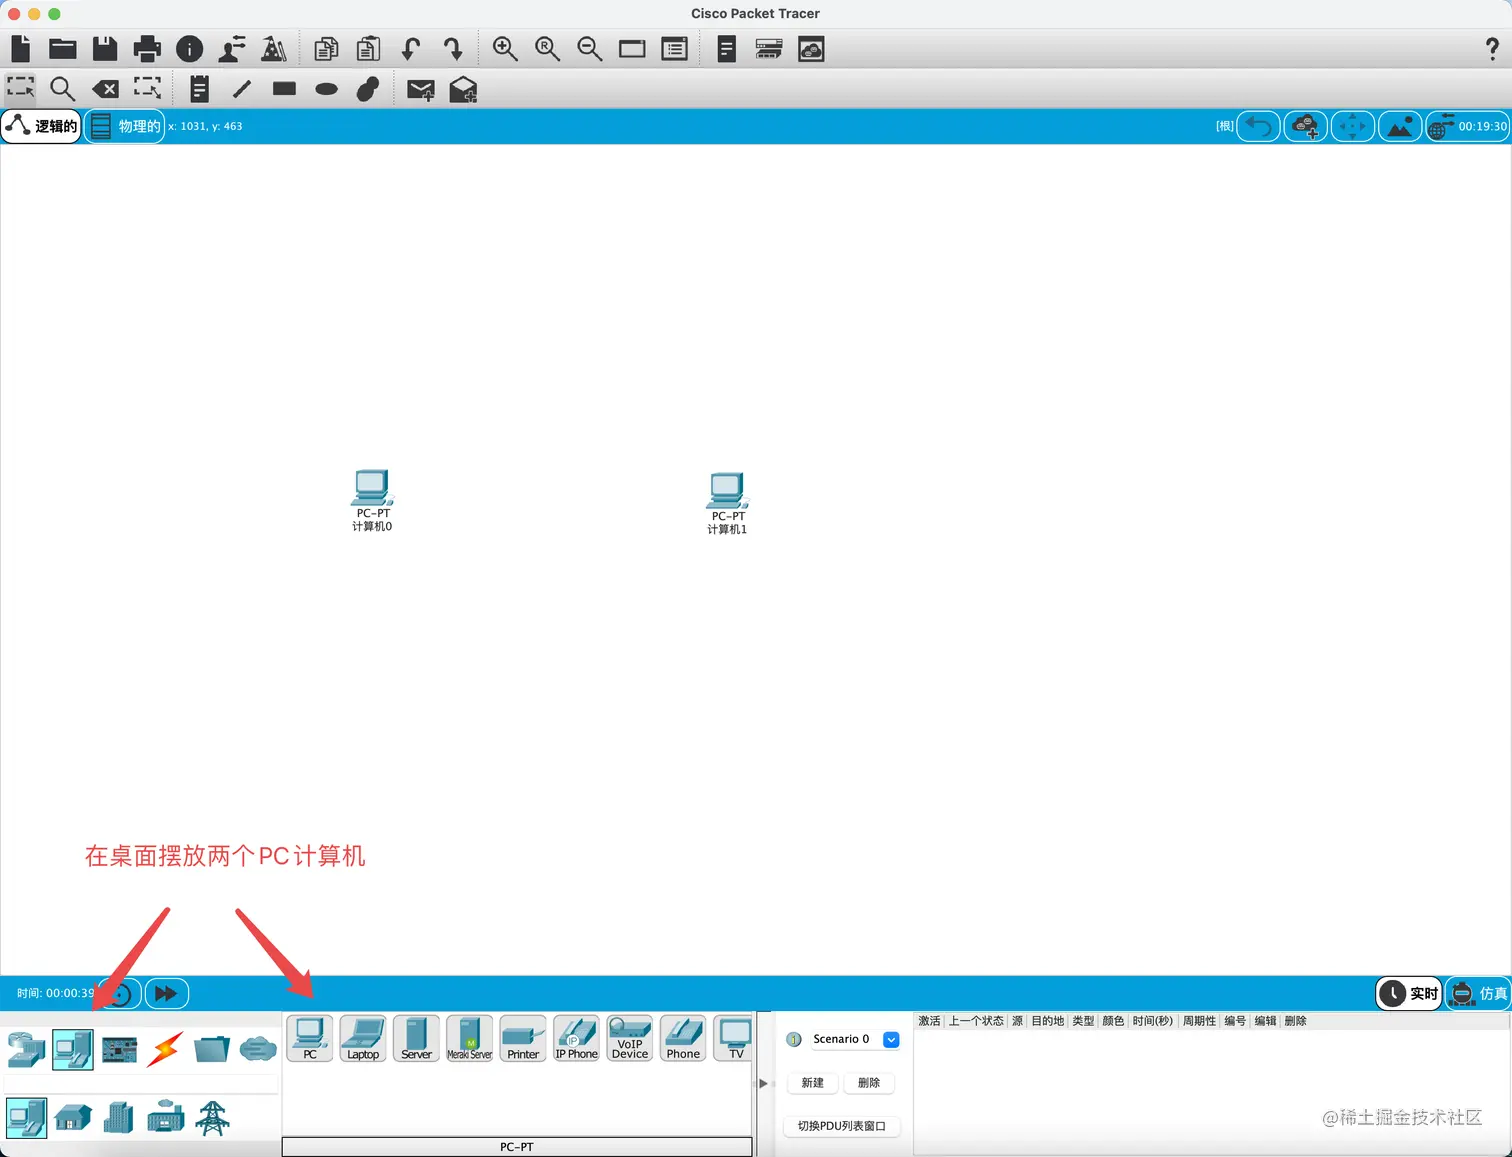Choose the Smart City subcategory

click(x=119, y=1117)
